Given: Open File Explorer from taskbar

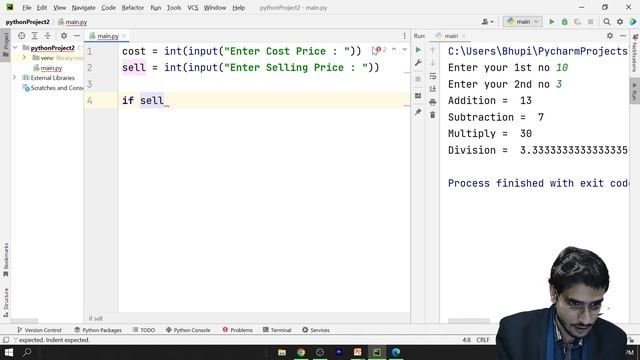Looking at the screenshot, I should coord(282,352).
